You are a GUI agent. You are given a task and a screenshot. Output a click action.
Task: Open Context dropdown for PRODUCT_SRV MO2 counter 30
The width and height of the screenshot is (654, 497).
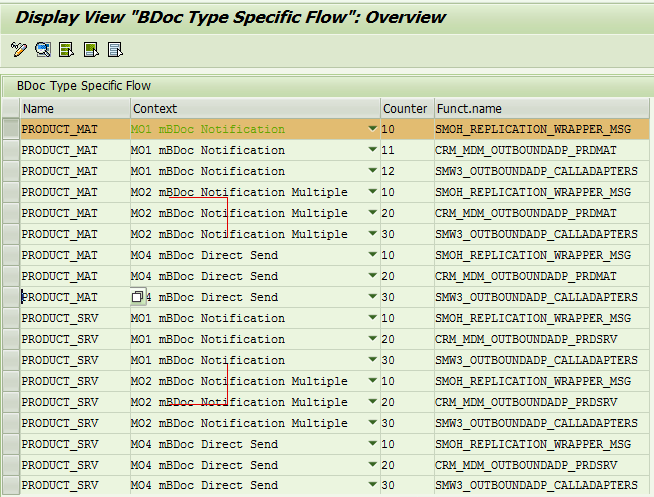[372, 422]
